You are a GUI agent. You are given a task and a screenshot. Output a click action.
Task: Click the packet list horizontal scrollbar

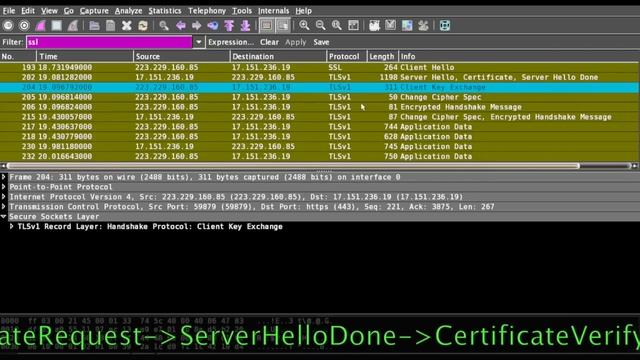coord(293,166)
